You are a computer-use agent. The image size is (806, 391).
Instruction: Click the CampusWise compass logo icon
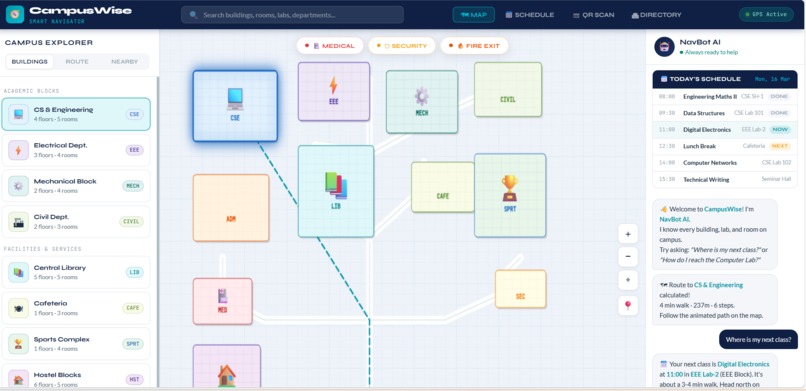coord(15,14)
